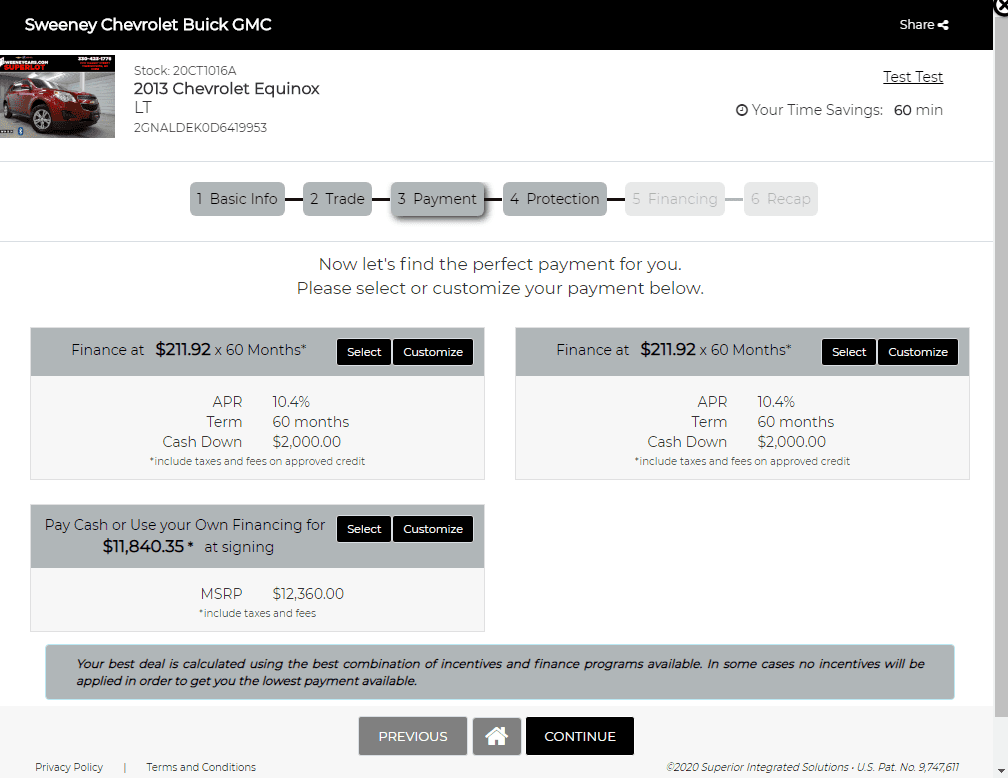
Task: Click the 2013 Chevrolet Equinox heading
Action: point(226,88)
